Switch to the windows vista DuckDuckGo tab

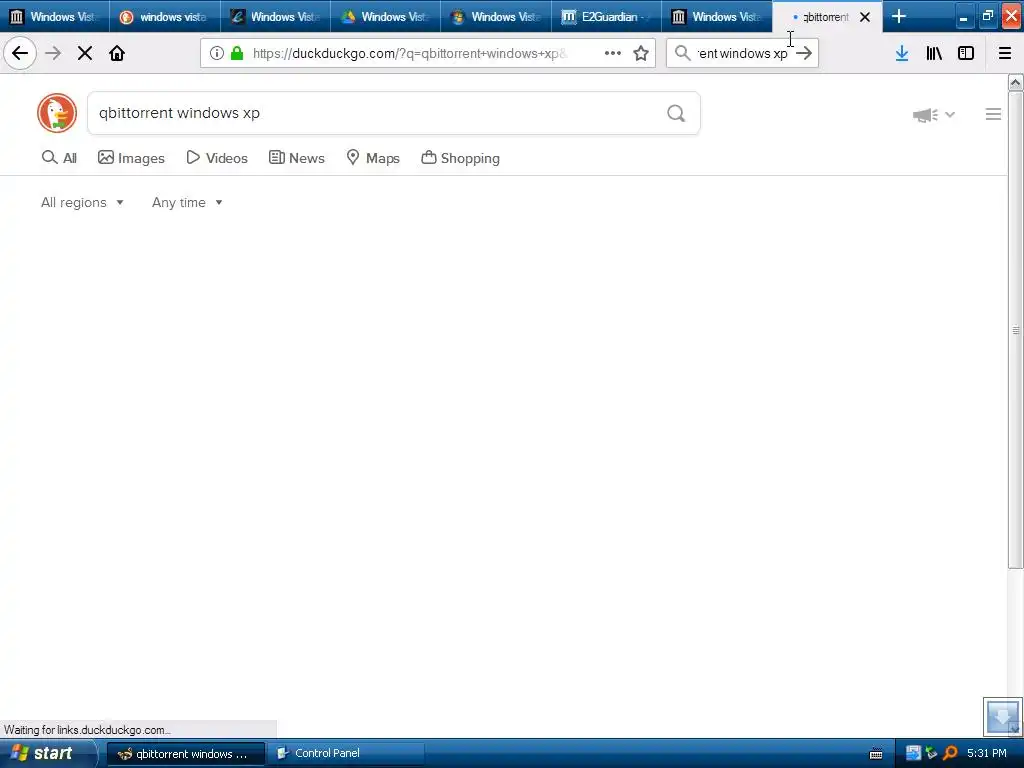coord(165,16)
